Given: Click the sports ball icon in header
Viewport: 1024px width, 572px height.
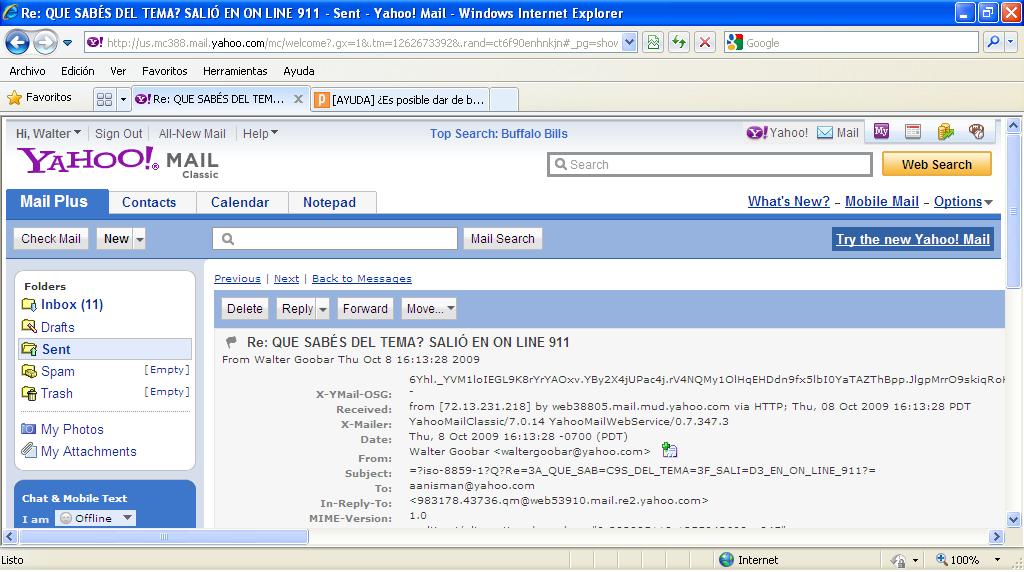Looking at the screenshot, I should 976,131.
